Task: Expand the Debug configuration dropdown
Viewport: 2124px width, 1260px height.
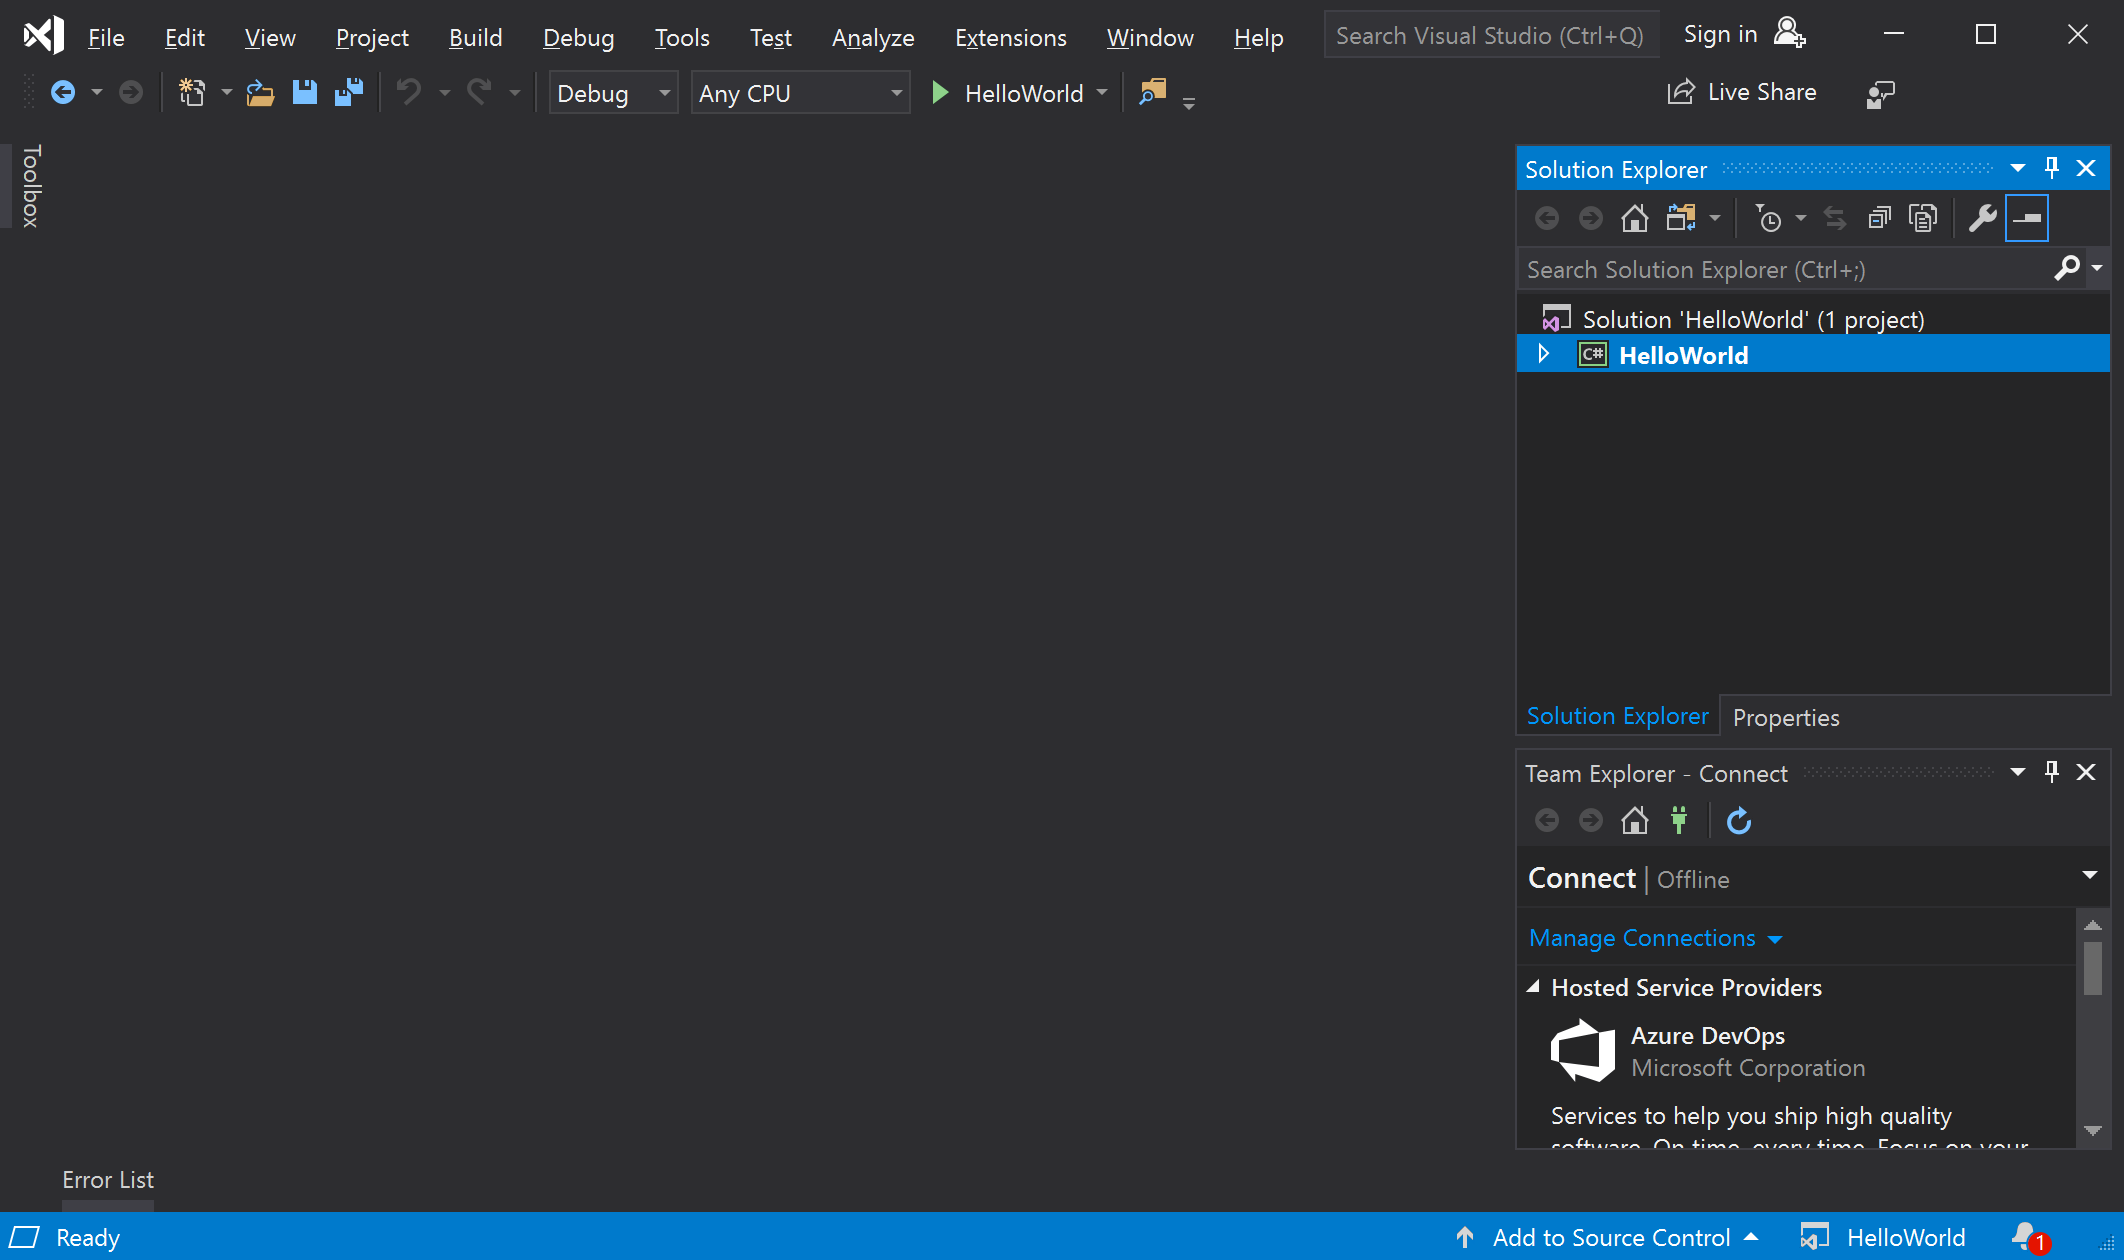Action: [x=662, y=93]
